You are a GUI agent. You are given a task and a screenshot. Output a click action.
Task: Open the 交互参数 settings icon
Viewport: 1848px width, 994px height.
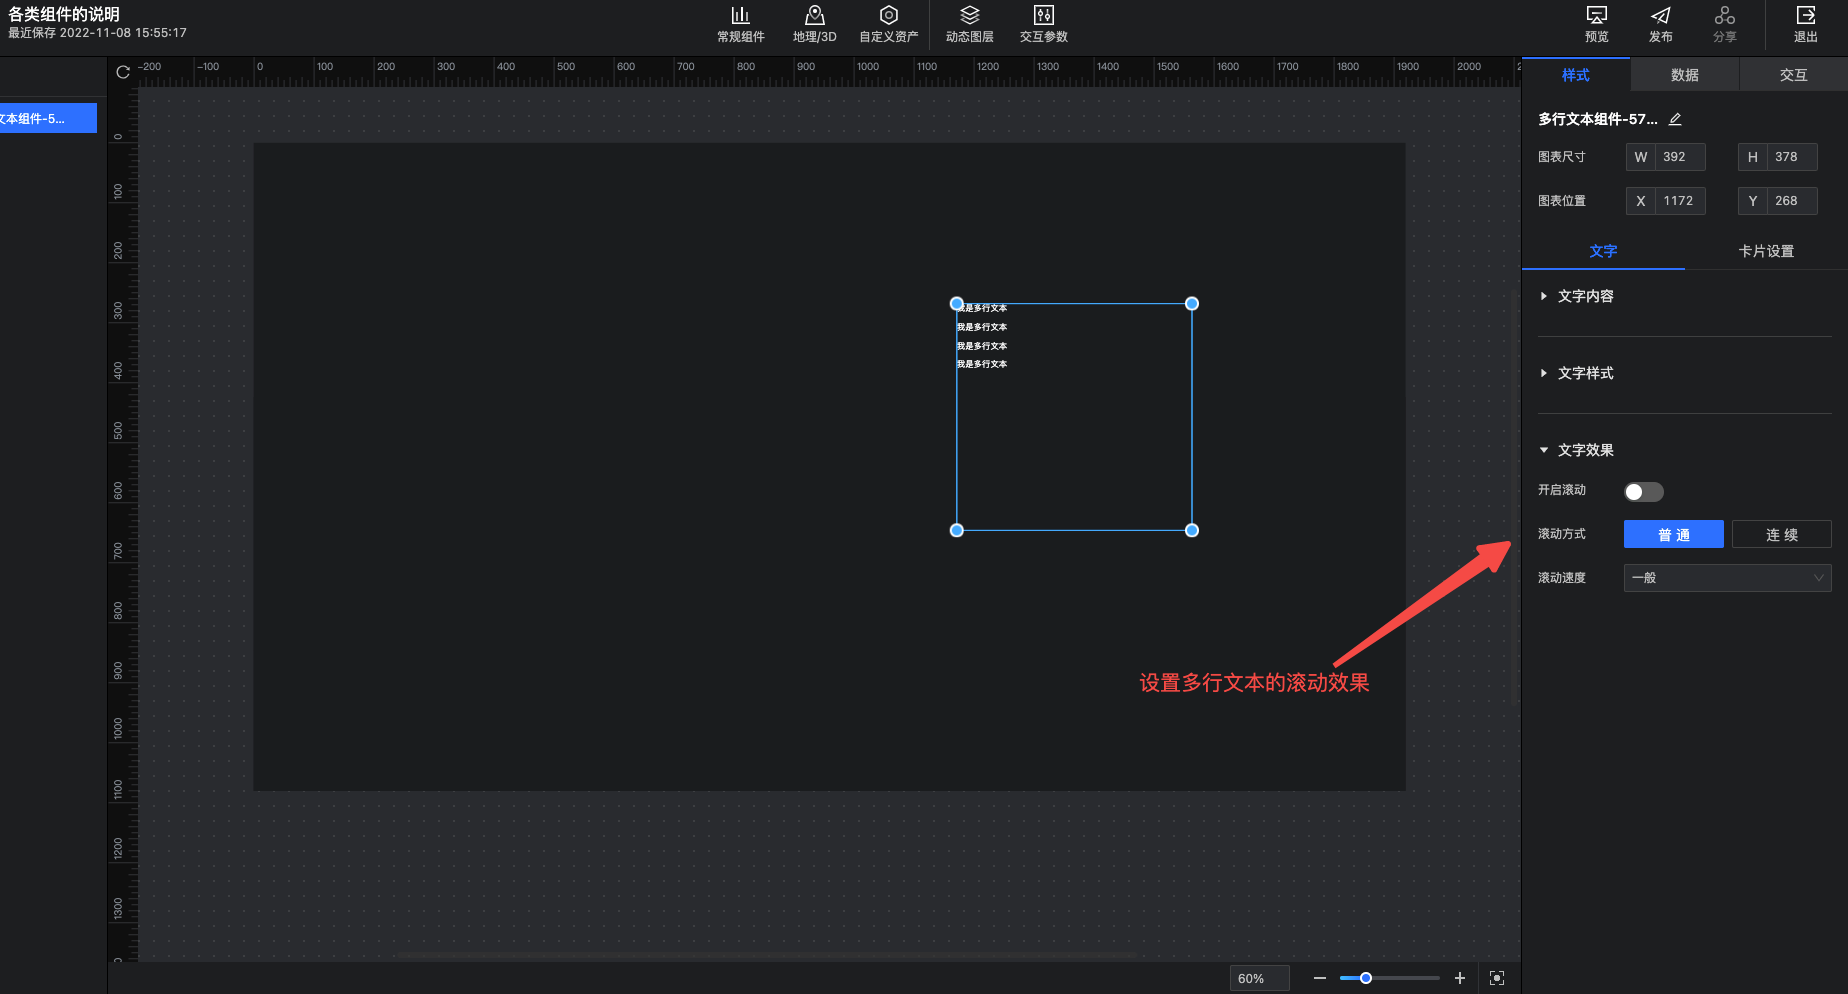[1043, 16]
